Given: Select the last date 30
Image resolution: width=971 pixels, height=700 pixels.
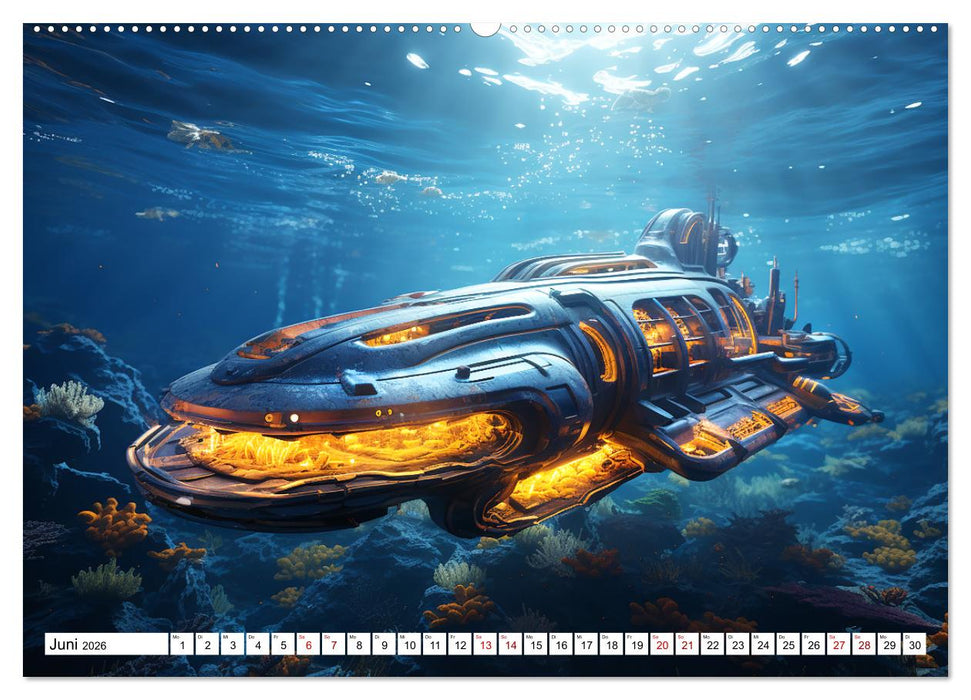Looking at the screenshot, I should (913, 647).
